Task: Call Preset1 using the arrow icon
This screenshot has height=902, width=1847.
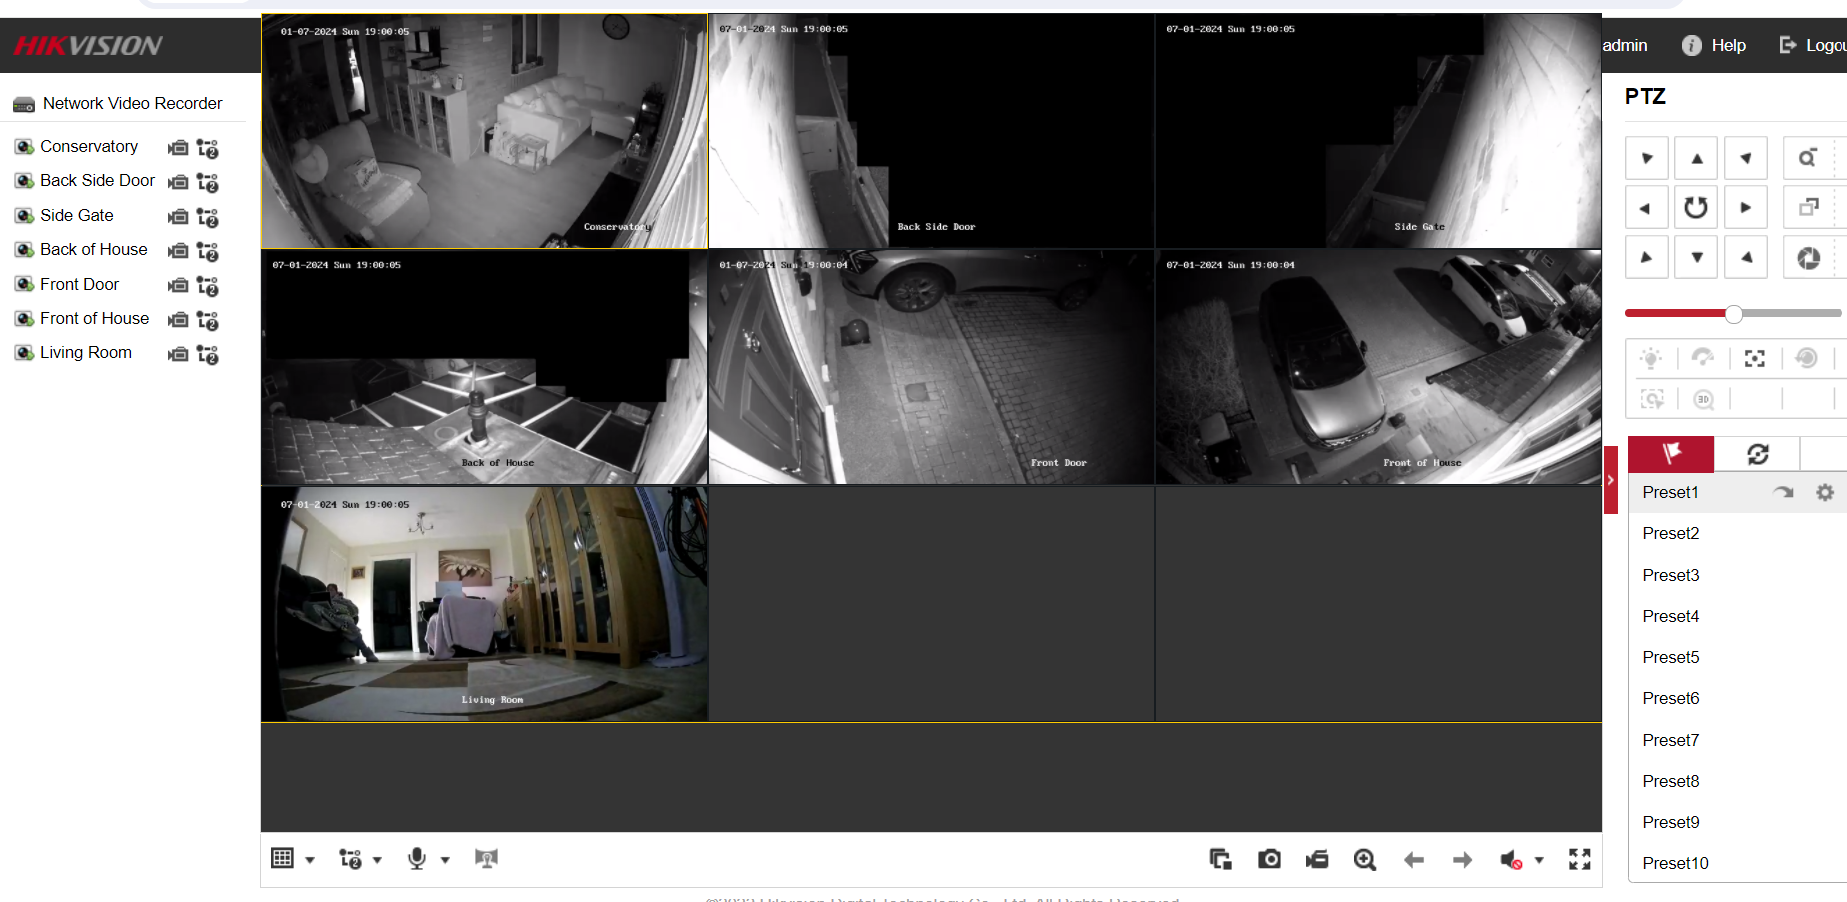Action: [x=1784, y=492]
